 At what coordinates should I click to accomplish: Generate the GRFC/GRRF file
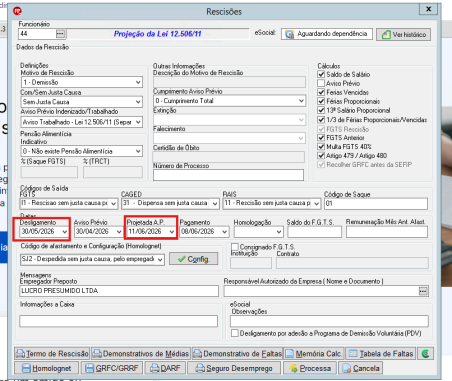pyautogui.click(x=112, y=368)
